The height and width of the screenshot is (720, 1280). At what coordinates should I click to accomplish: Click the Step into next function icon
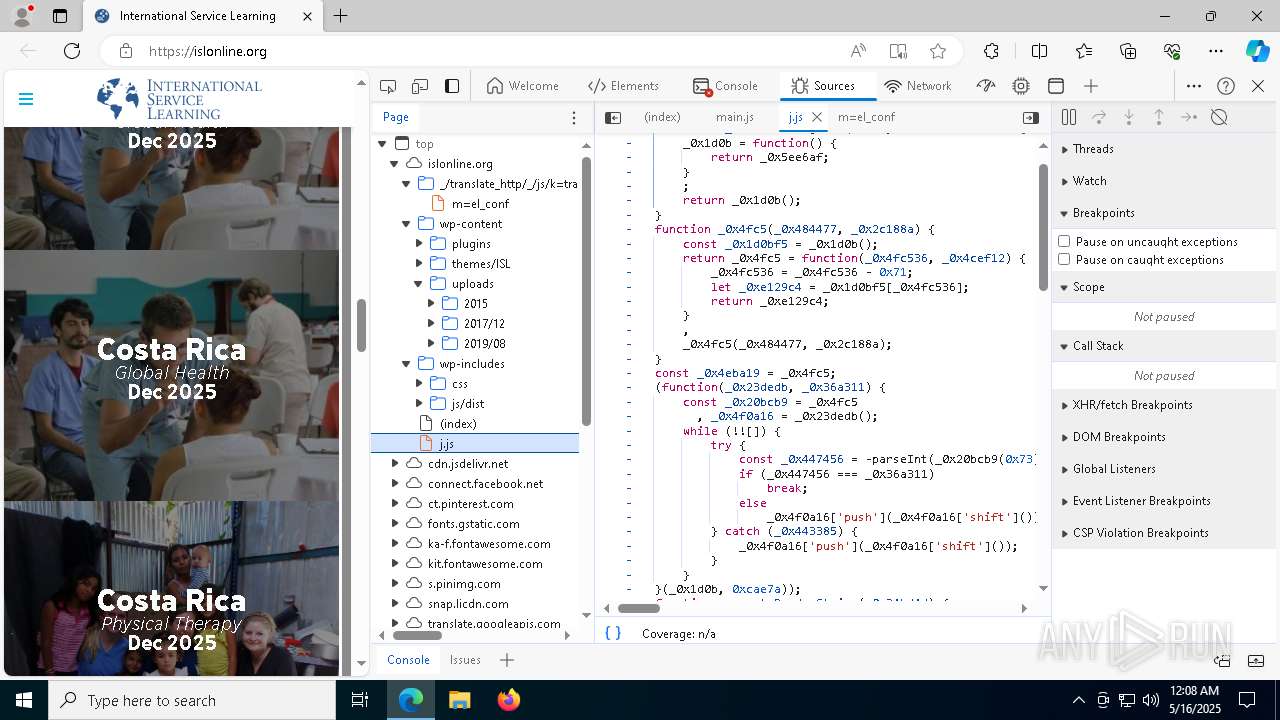tap(1129, 117)
